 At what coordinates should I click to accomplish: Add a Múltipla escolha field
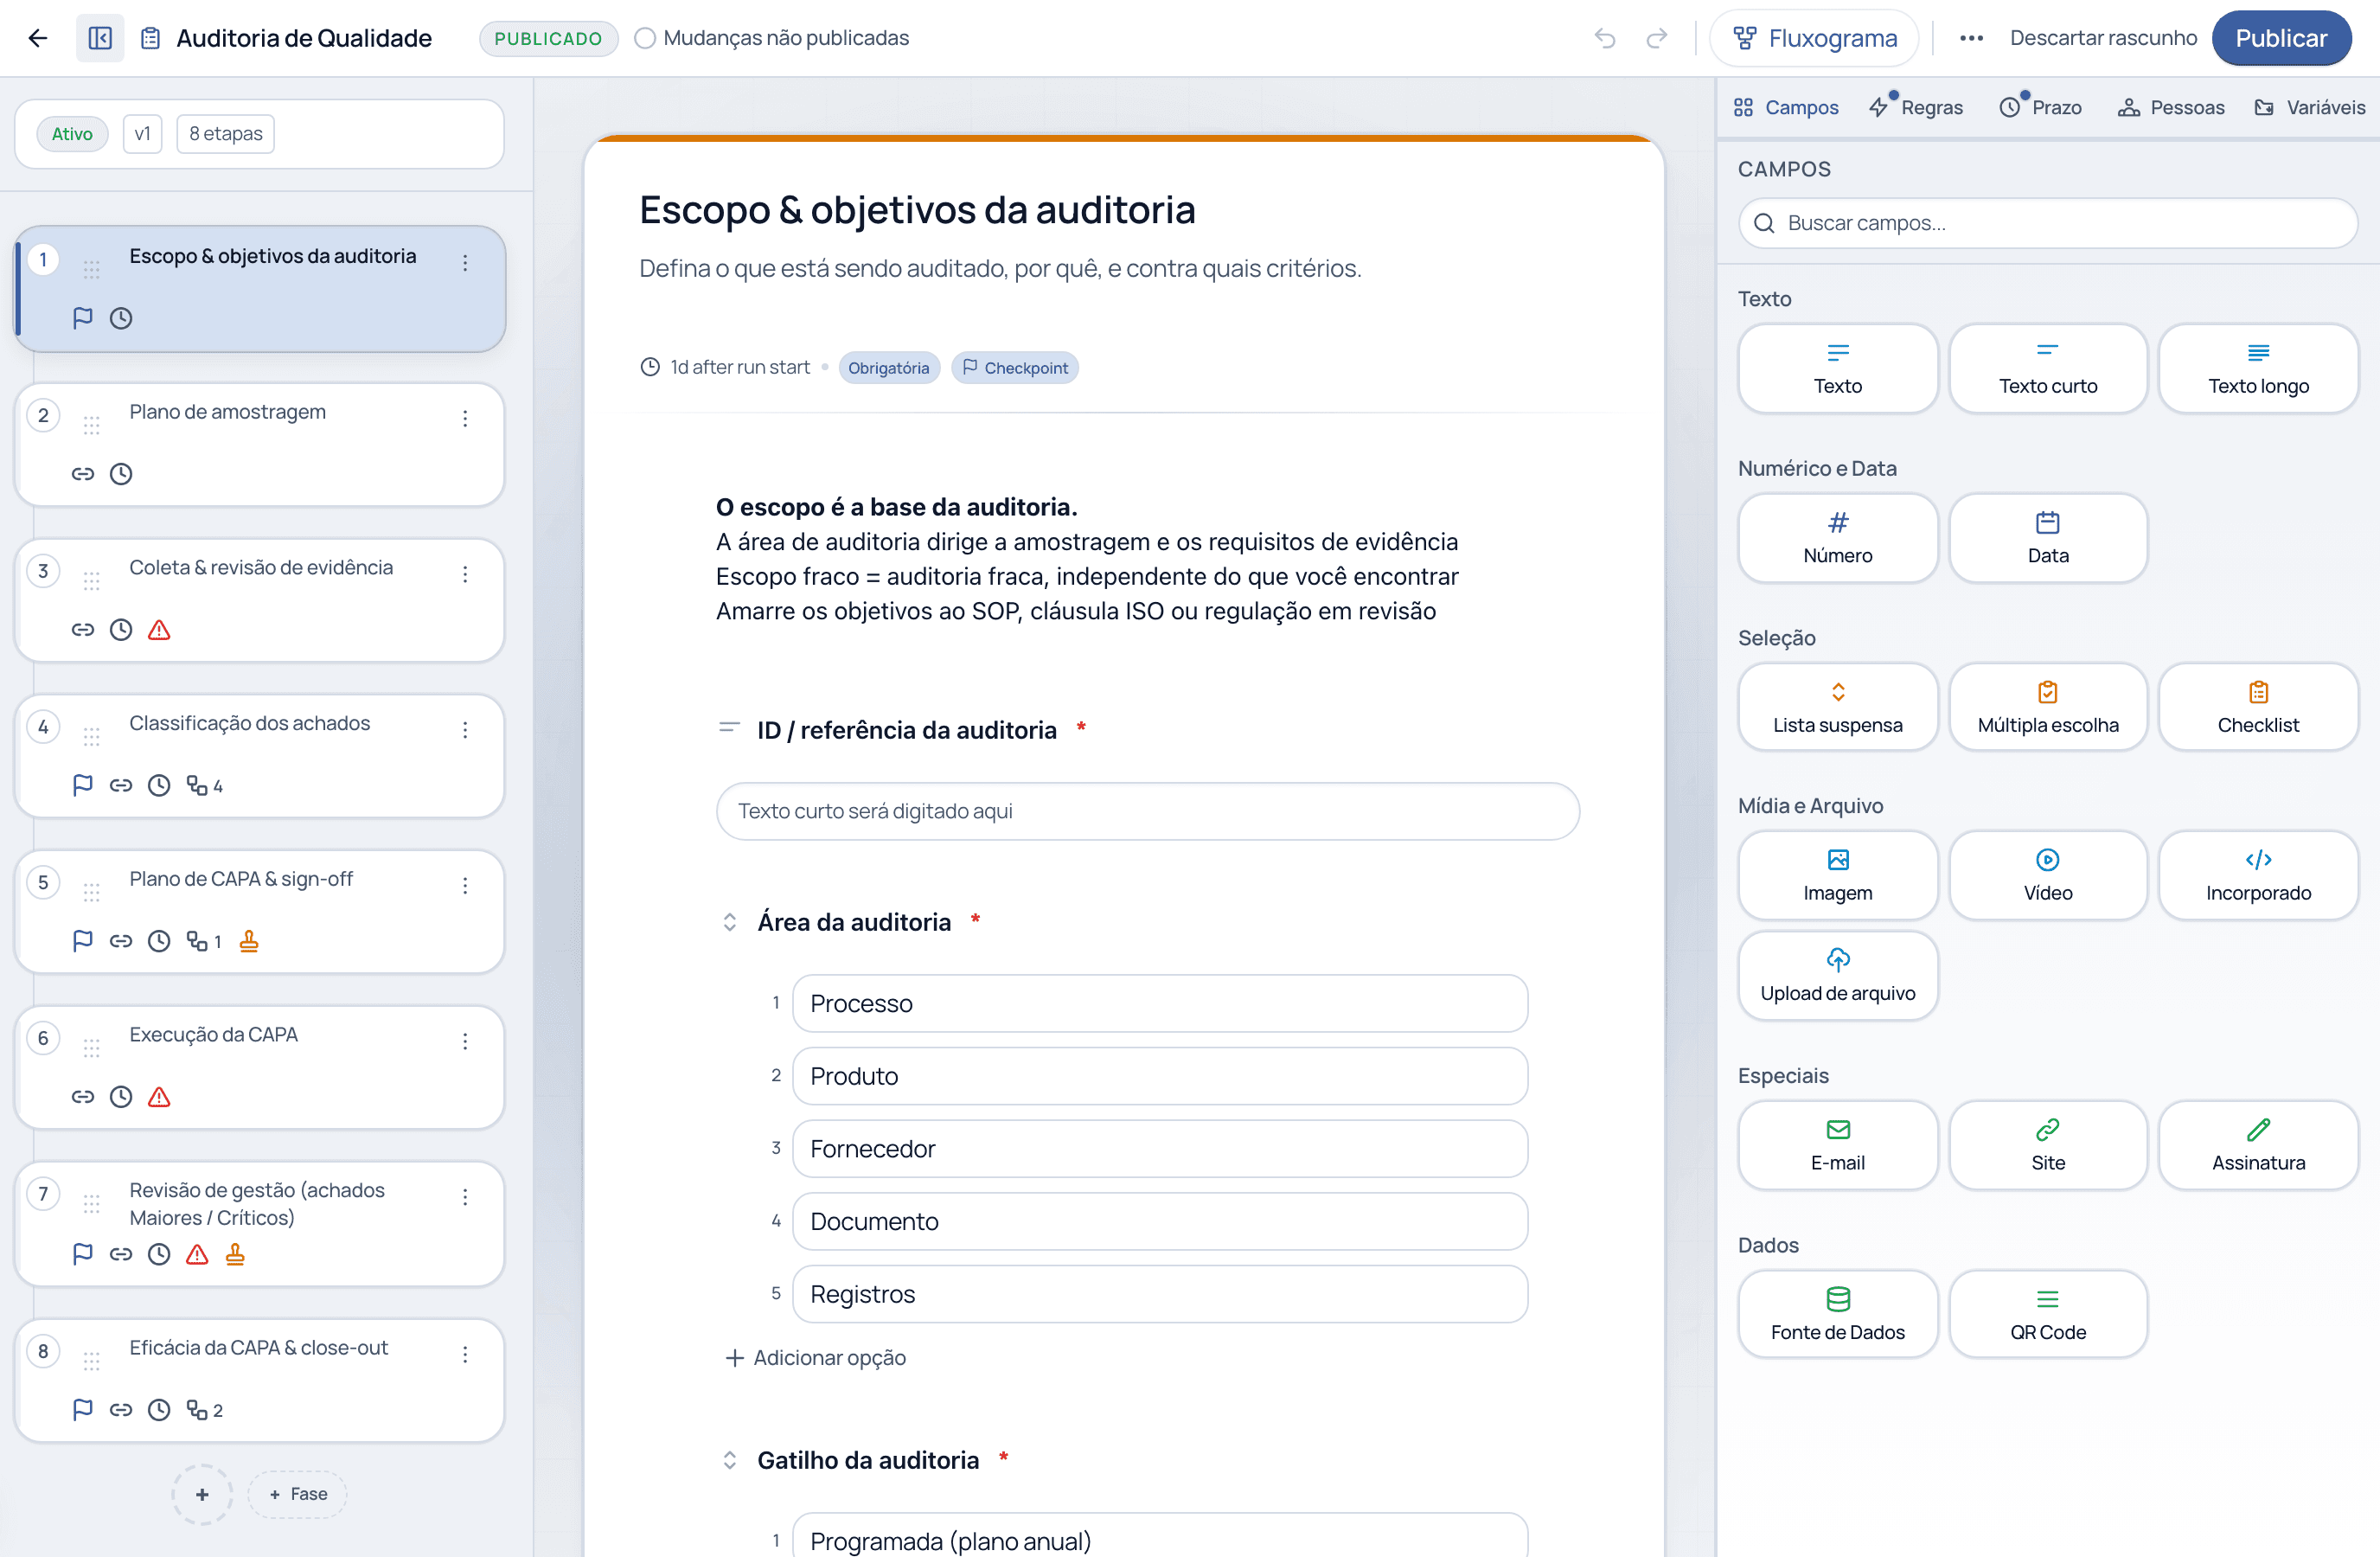pyautogui.click(x=2048, y=707)
